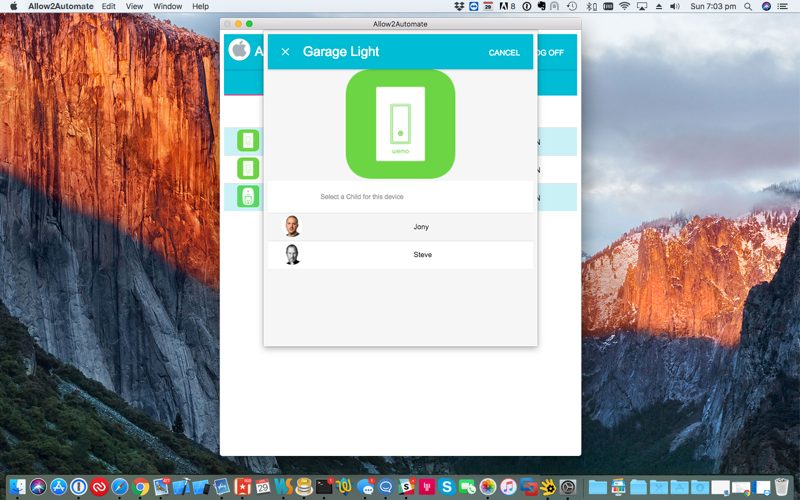Image resolution: width=800 pixels, height=500 pixels.
Task: Open the View menu
Action: [x=134, y=7]
